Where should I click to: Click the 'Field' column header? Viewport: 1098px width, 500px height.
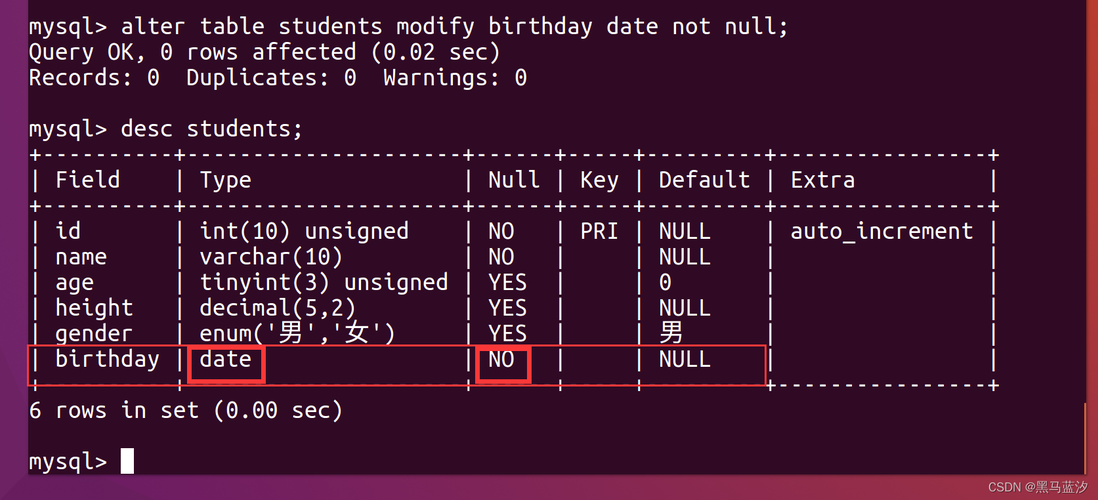88,180
